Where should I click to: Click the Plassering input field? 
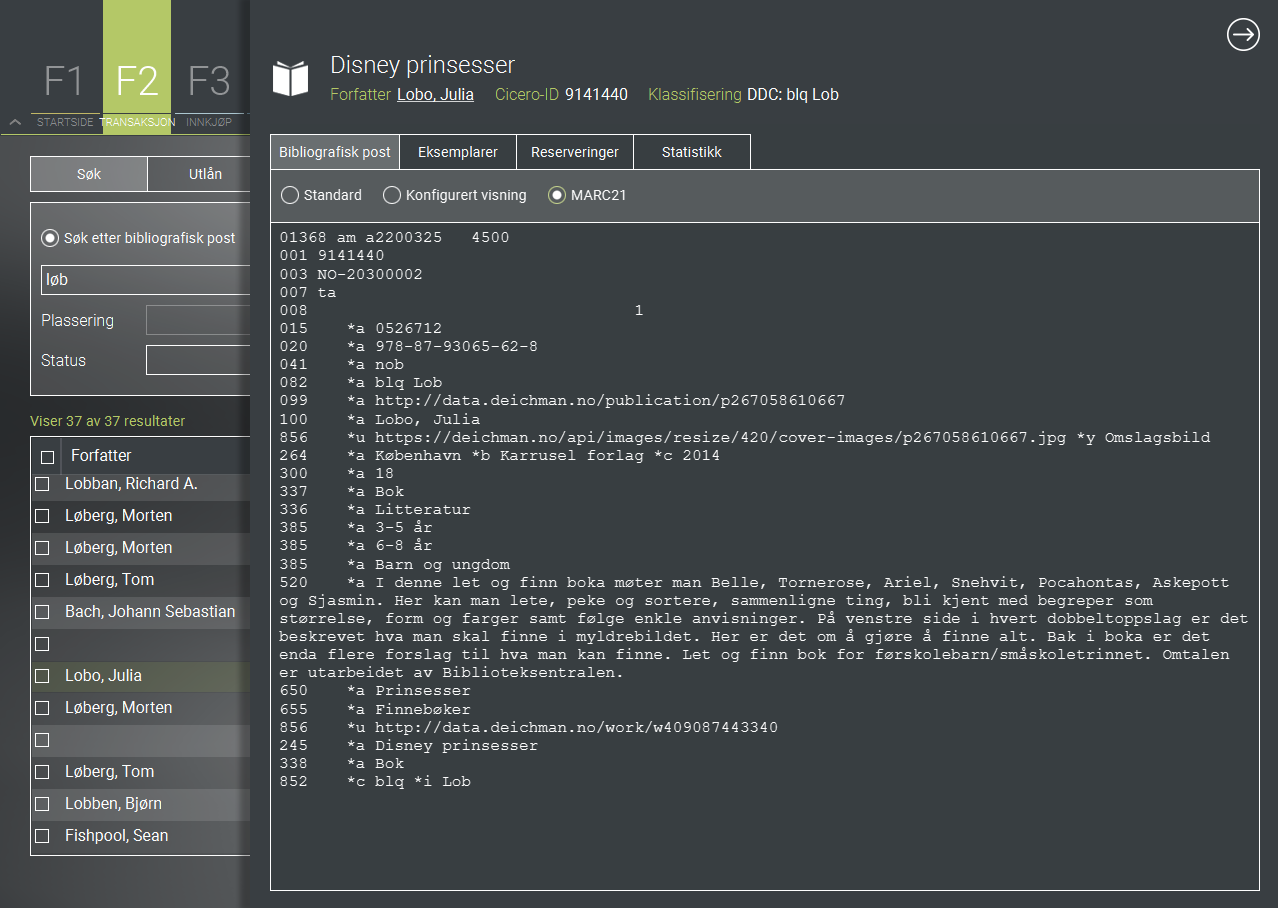198,320
